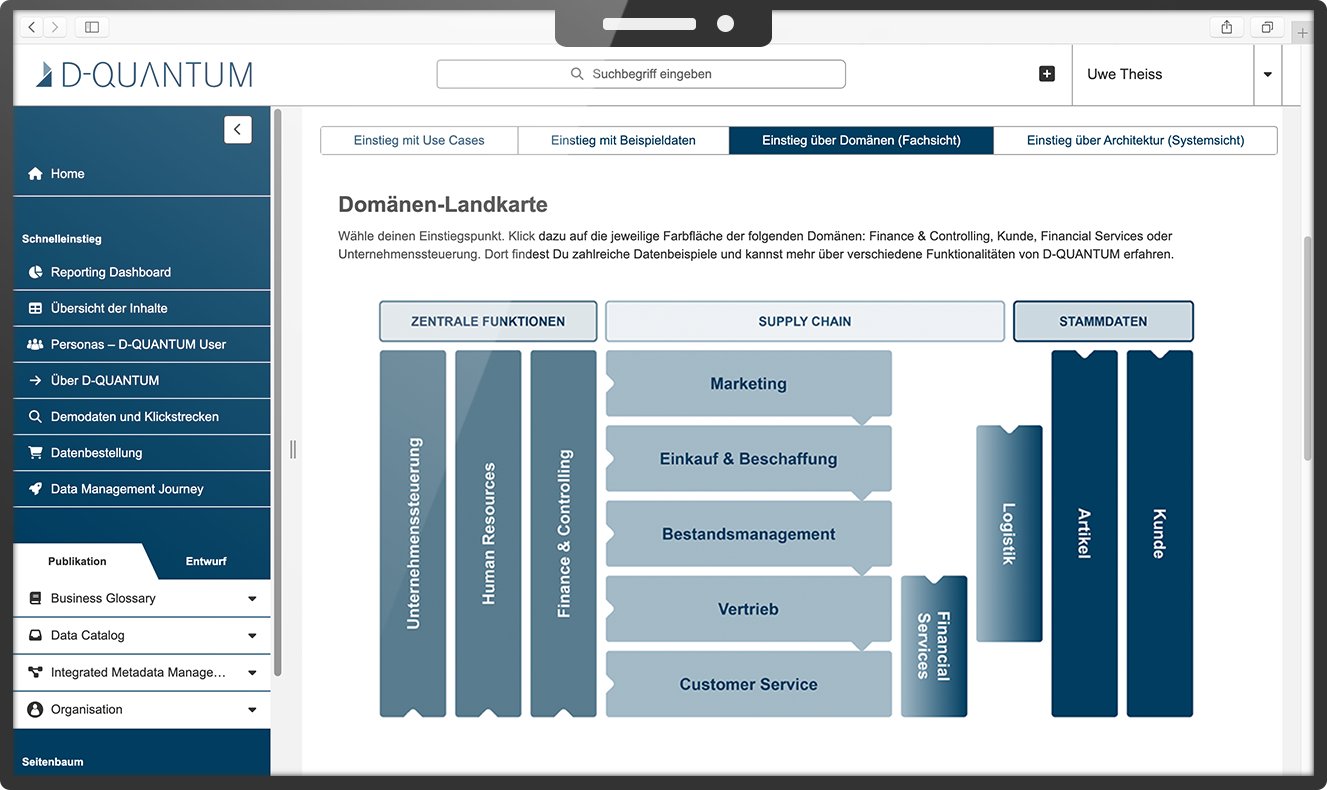Open the Einstieg über Architektur (Systemsicht) tab

(x=1135, y=140)
